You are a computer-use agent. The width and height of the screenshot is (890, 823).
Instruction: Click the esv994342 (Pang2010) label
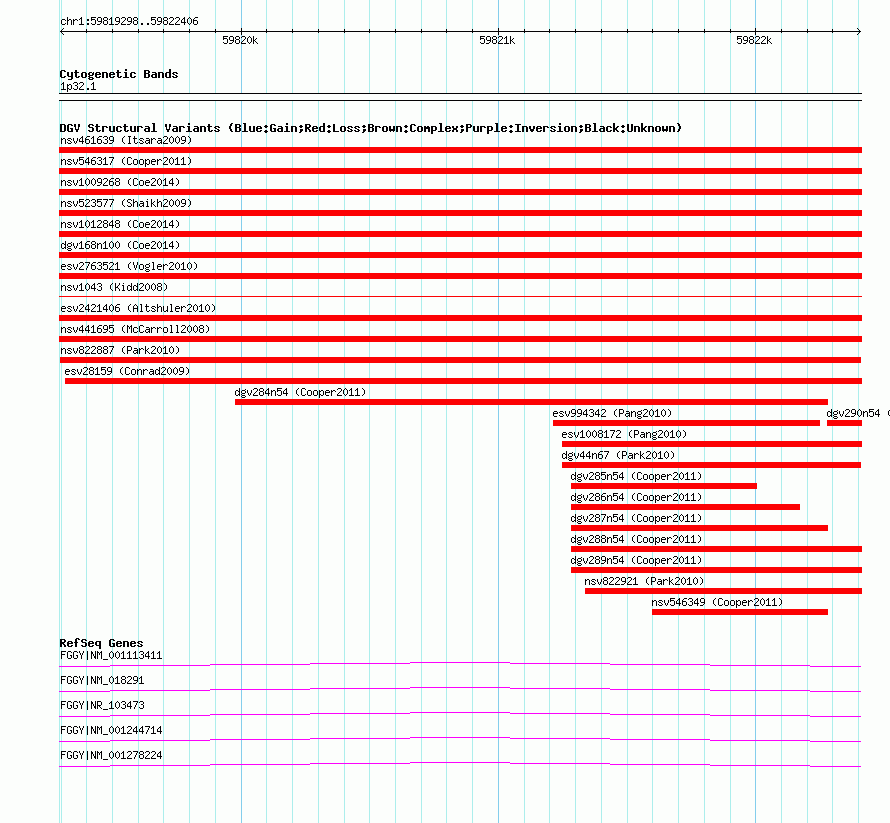[612, 413]
